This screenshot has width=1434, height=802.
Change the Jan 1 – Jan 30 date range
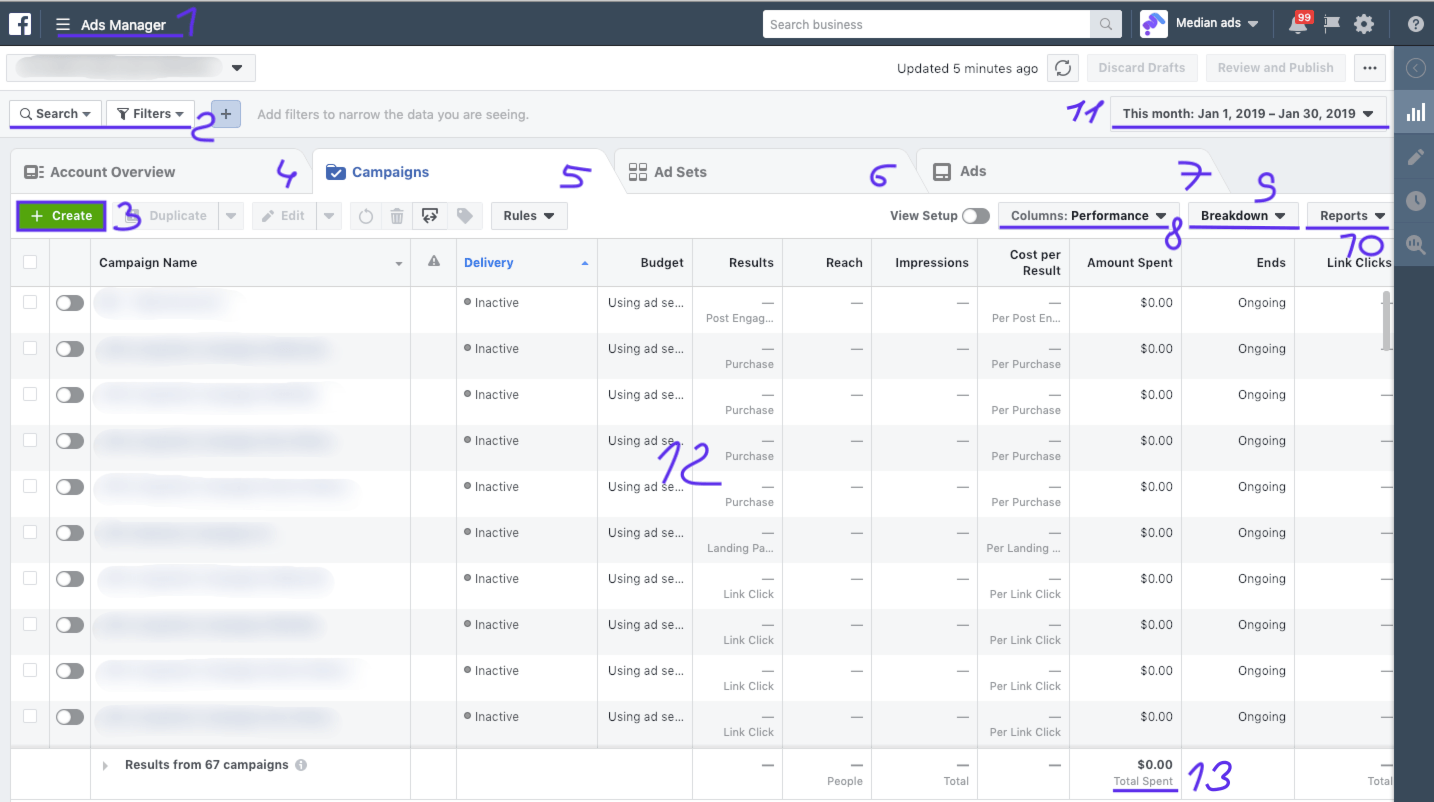pos(1248,113)
